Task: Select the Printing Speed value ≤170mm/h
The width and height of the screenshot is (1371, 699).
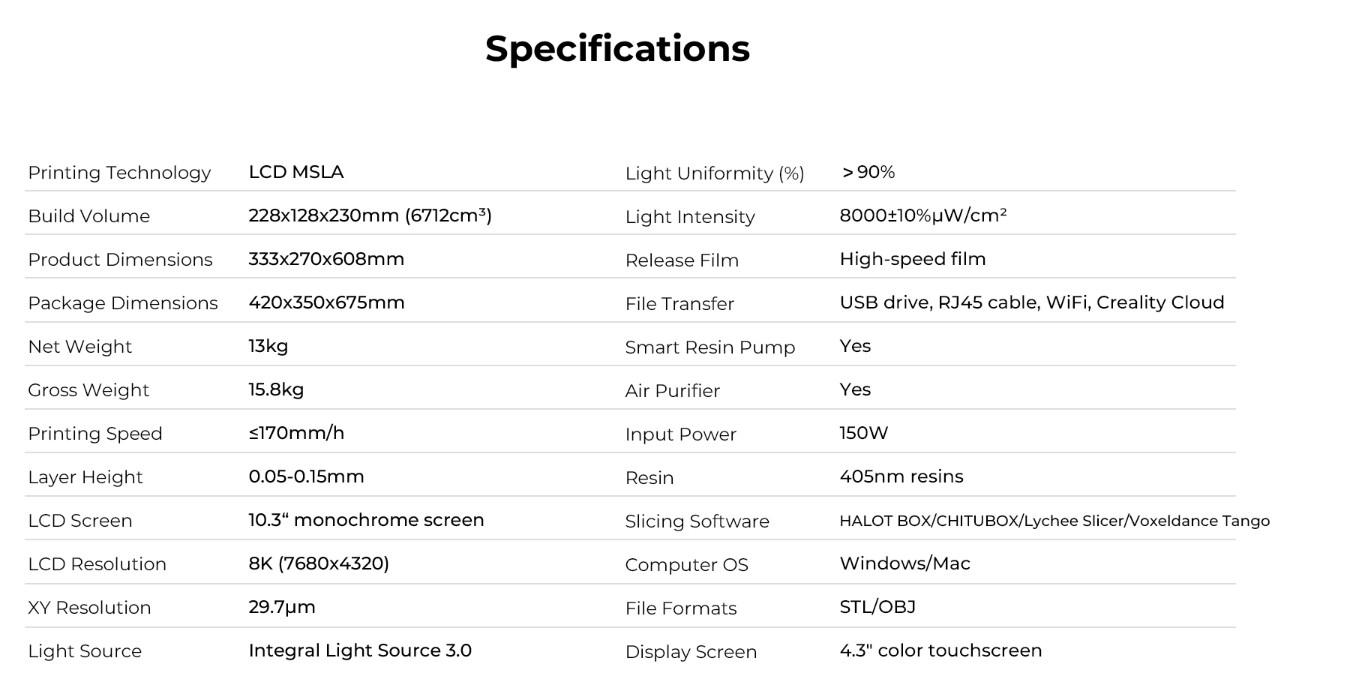Action: point(296,433)
